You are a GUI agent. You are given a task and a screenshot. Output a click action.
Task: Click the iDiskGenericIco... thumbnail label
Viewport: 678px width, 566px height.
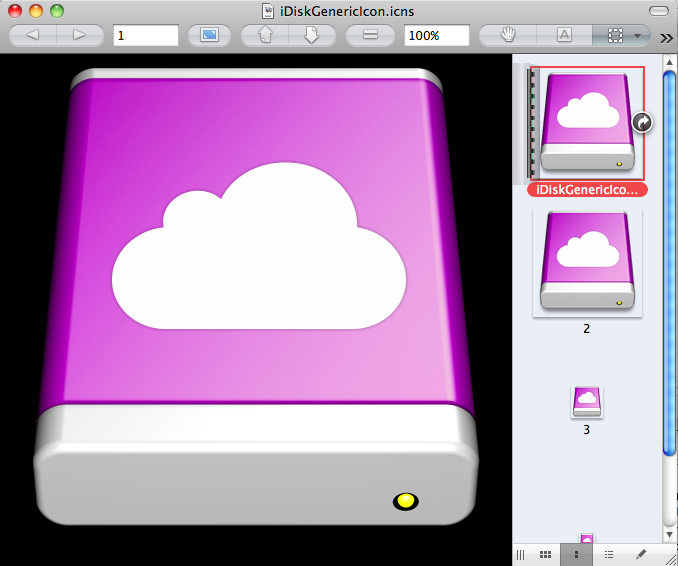click(x=587, y=190)
